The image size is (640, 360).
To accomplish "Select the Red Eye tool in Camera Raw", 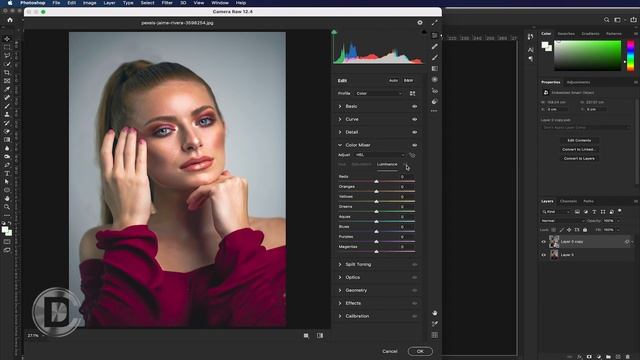I will coord(435,91).
